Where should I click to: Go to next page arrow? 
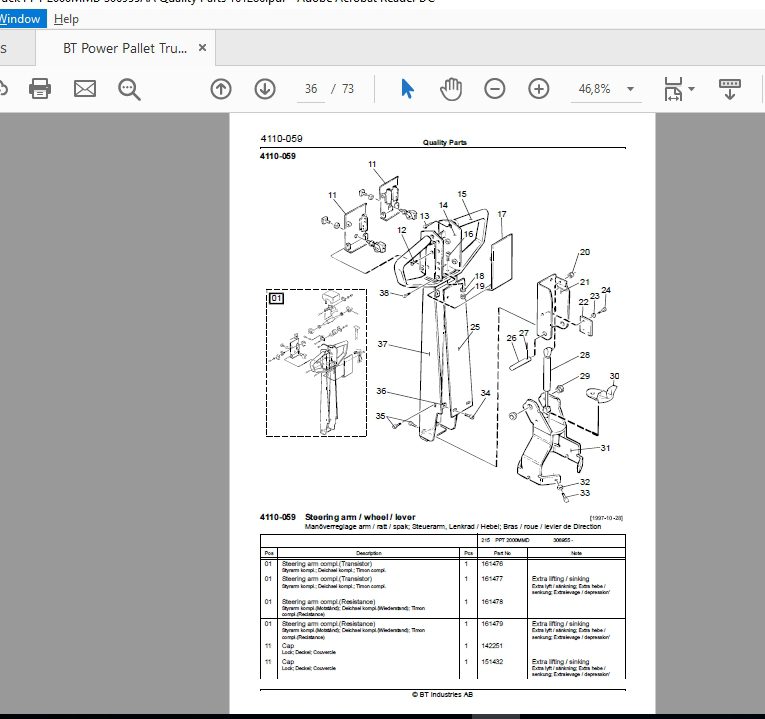(x=265, y=89)
